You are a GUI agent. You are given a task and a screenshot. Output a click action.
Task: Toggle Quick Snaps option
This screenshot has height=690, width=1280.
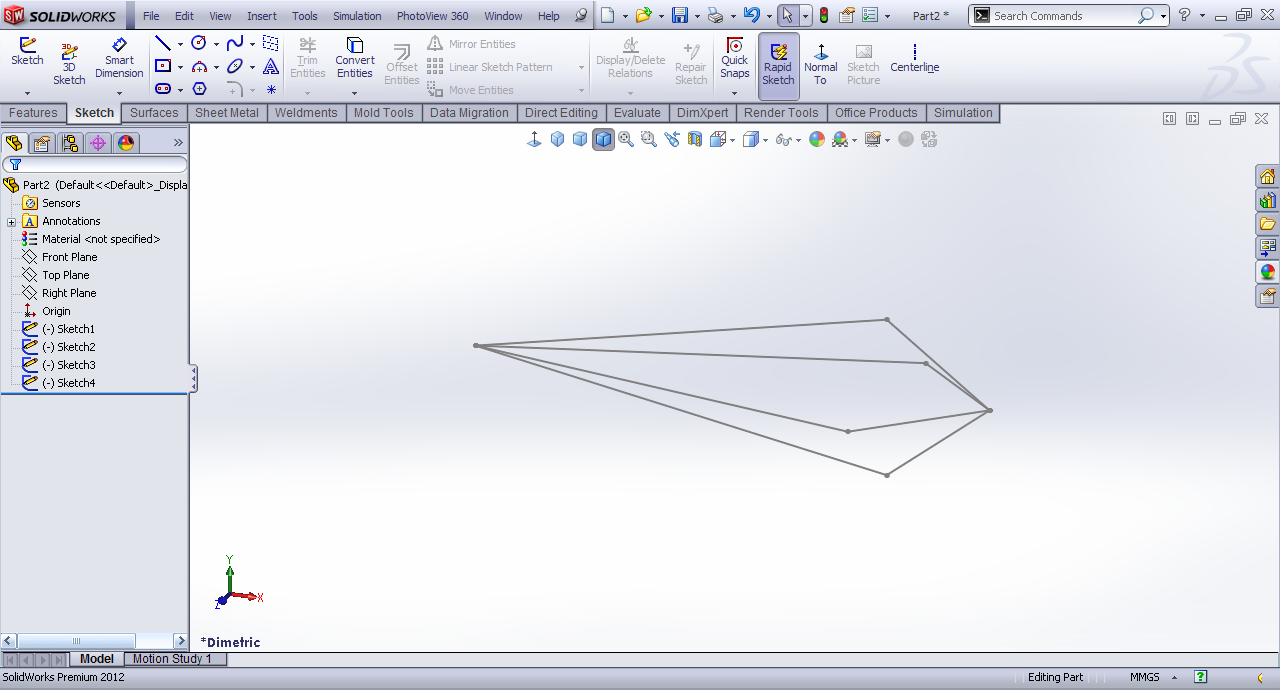(734, 59)
